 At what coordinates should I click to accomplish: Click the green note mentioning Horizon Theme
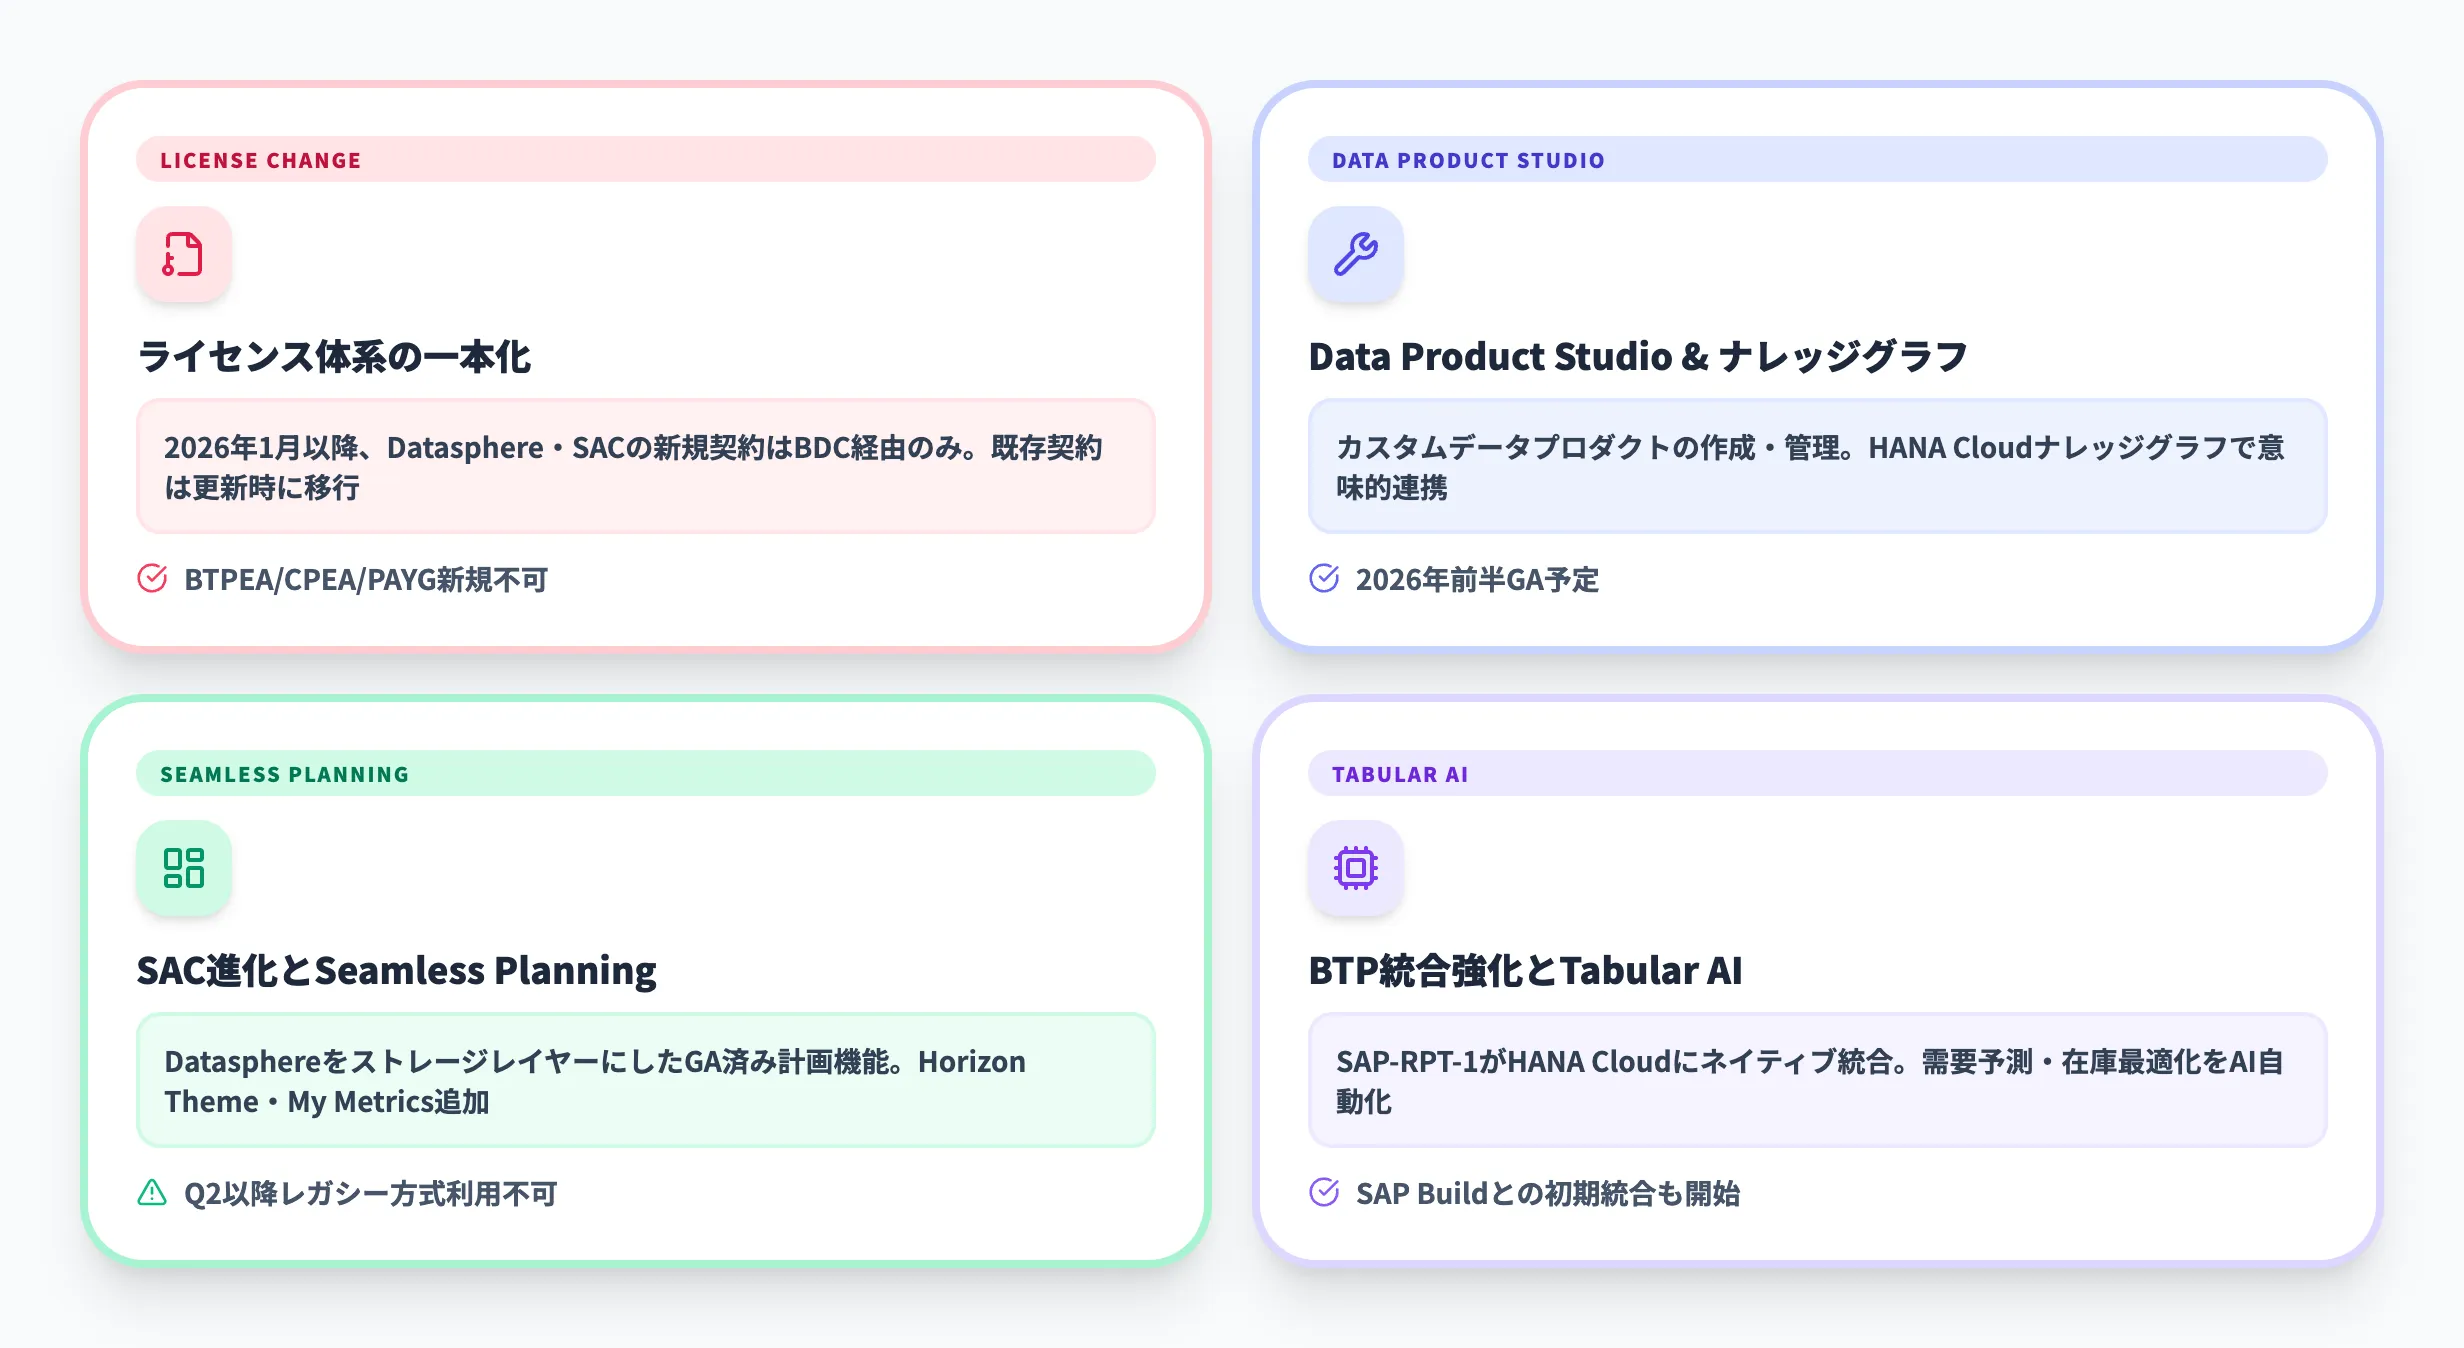(x=646, y=1081)
